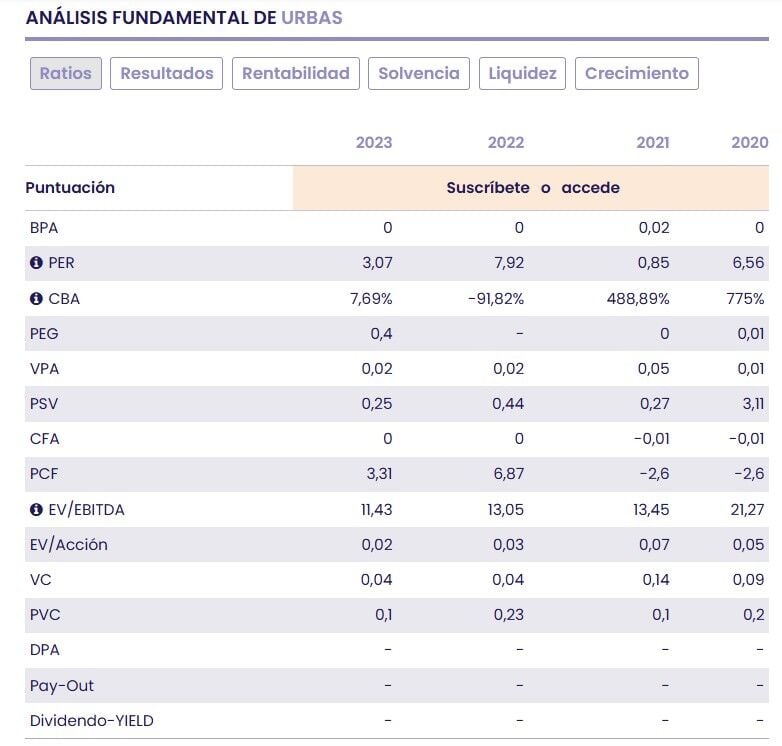The image size is (782, 746).
Task: Click the accede link
Action: [x=590, y=188]
